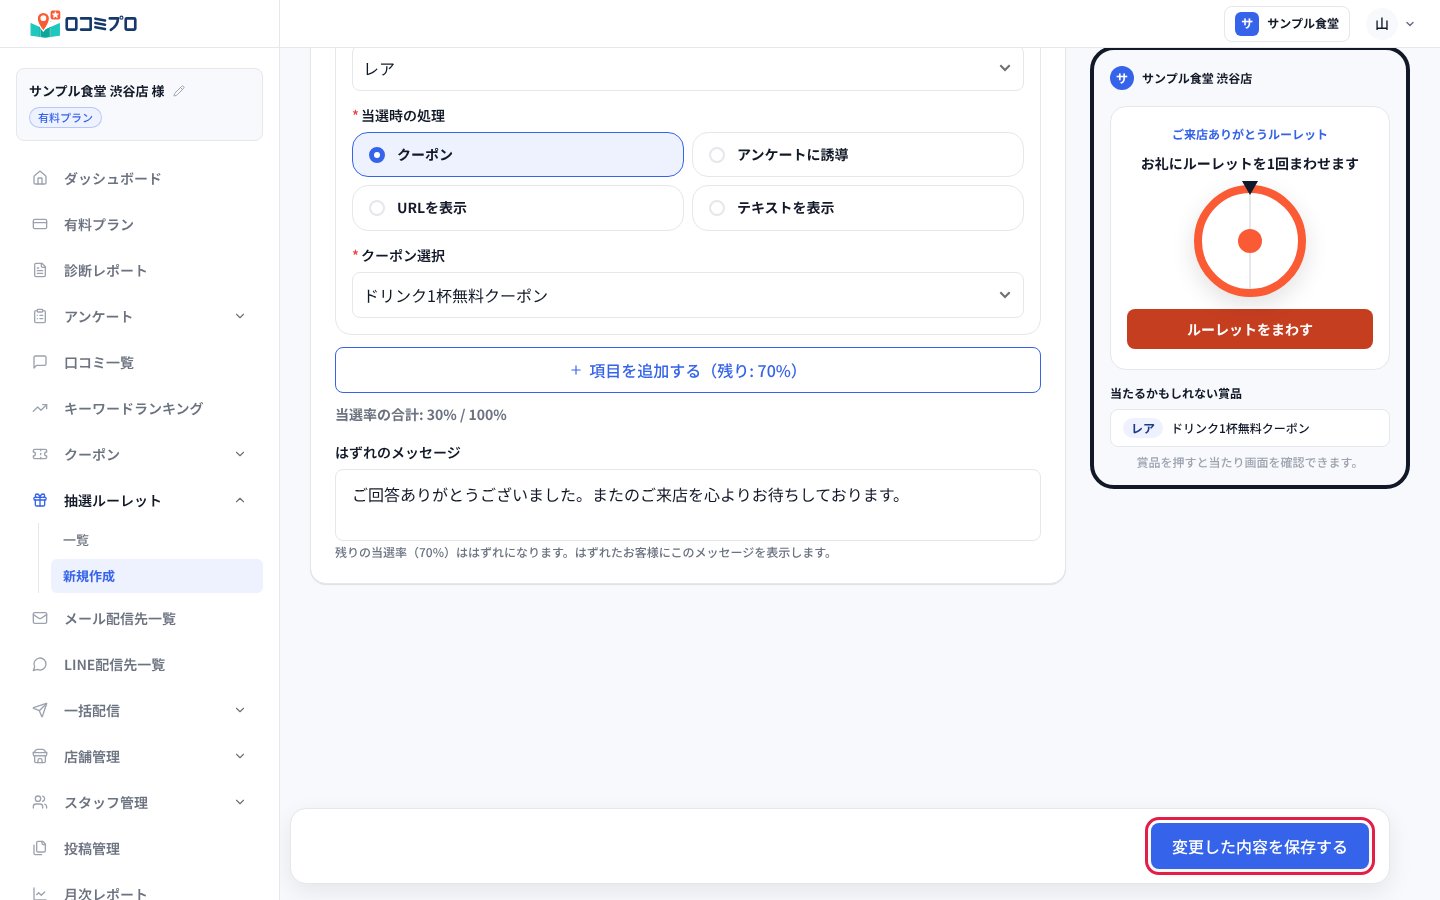Click the LINE配信先一覧 chat icon
Screen dimensions: 1440x900
coord(40,664)
